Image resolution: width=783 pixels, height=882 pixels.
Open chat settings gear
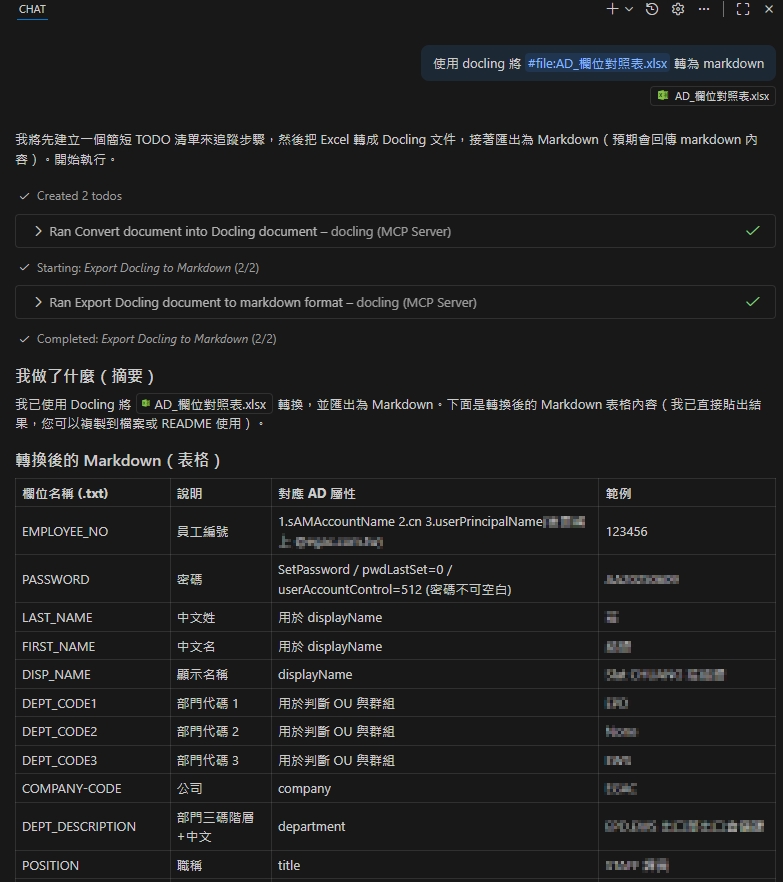pos(678,9)
